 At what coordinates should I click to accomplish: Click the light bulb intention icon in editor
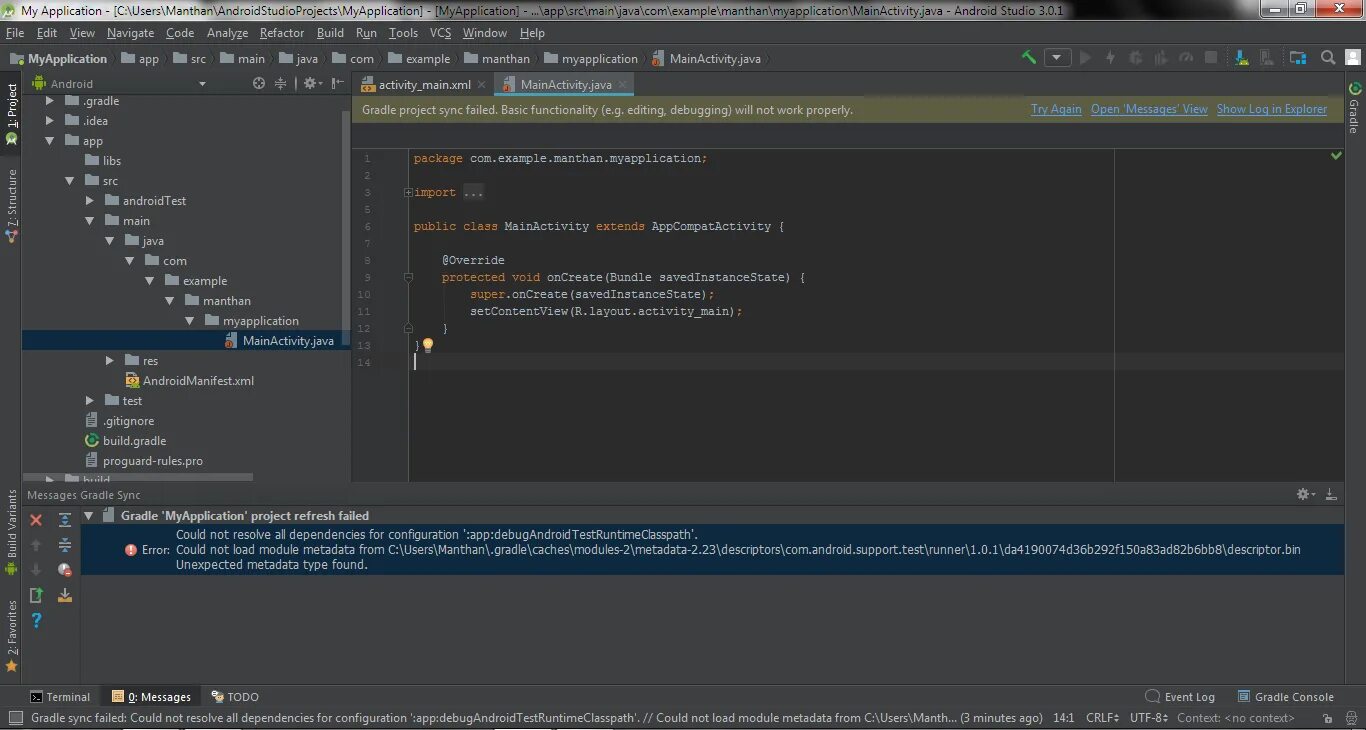click(x=428, y=345)
